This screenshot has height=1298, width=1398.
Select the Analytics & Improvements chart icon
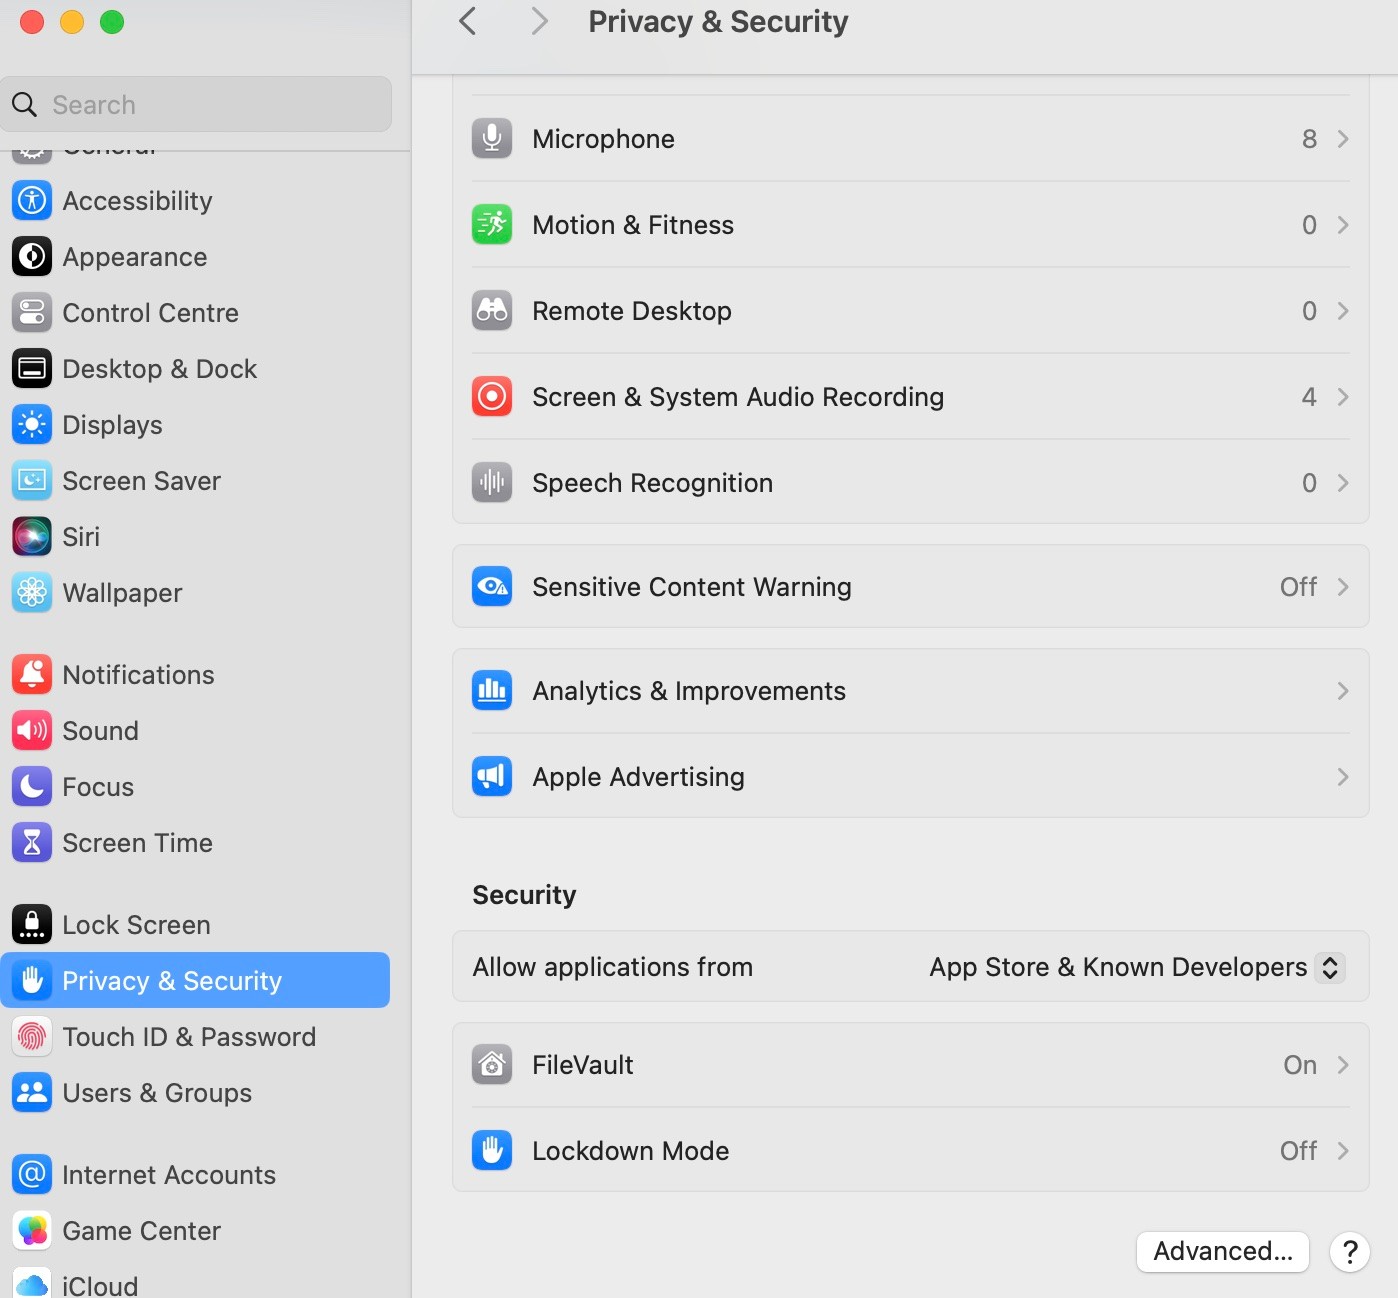click(492, 691)
